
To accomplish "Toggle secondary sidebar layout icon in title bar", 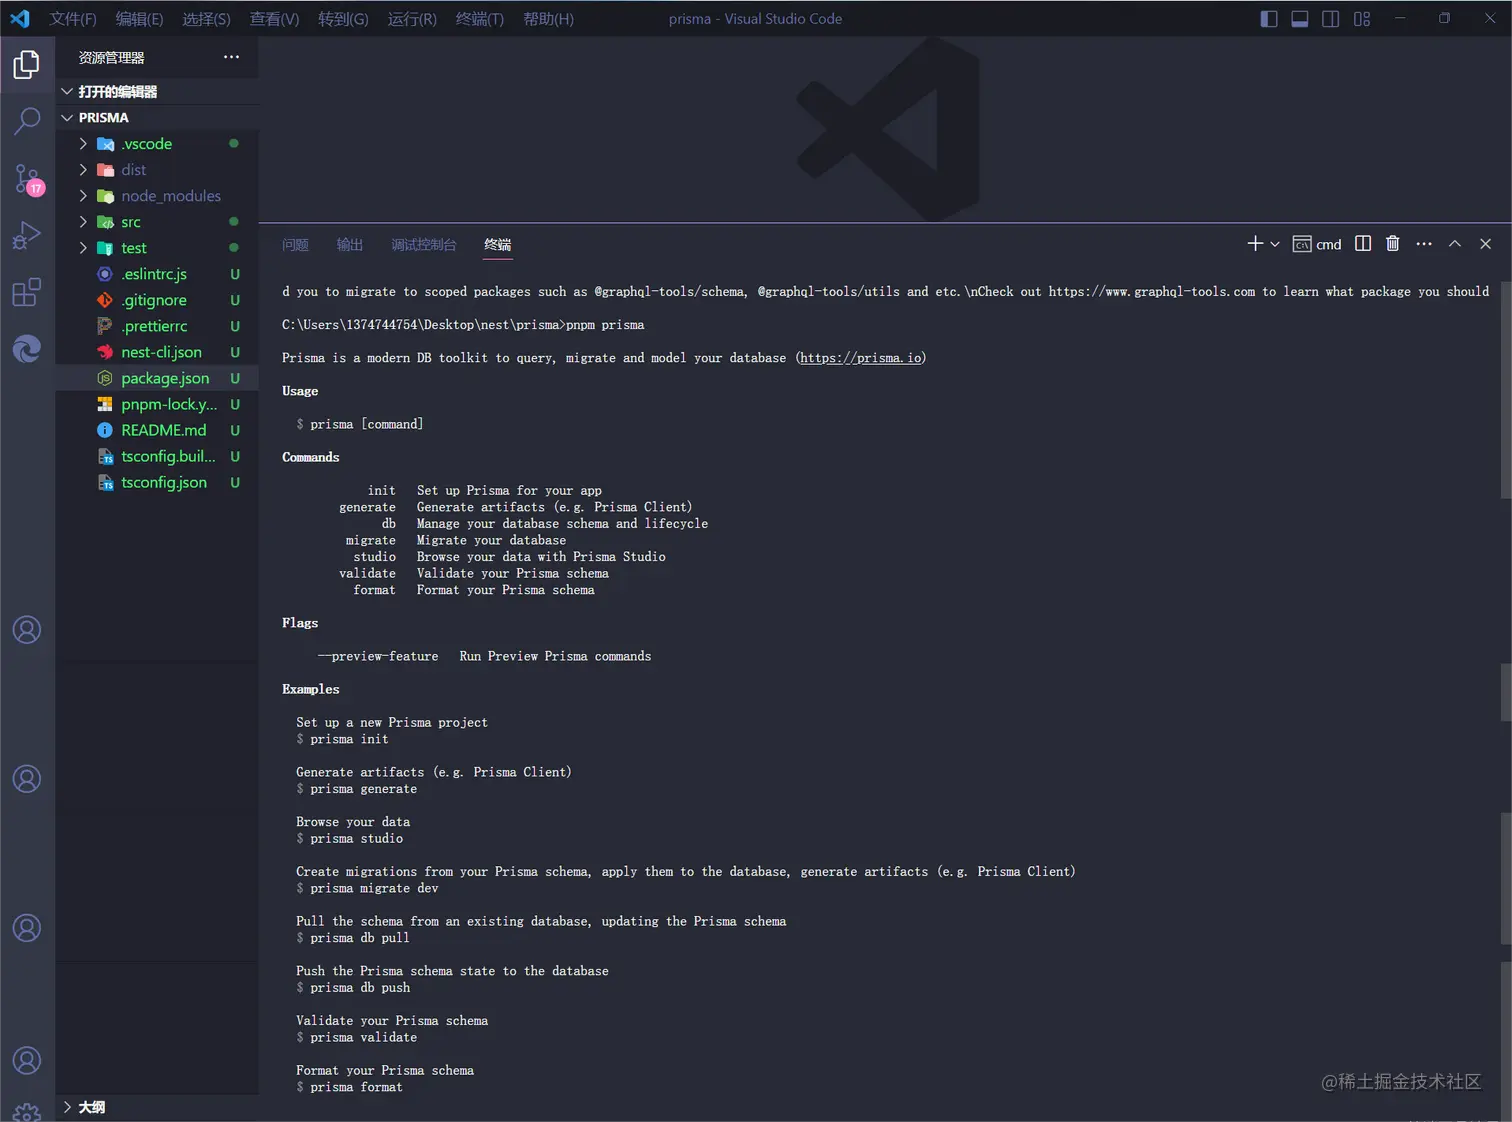I will [1331, 19].
